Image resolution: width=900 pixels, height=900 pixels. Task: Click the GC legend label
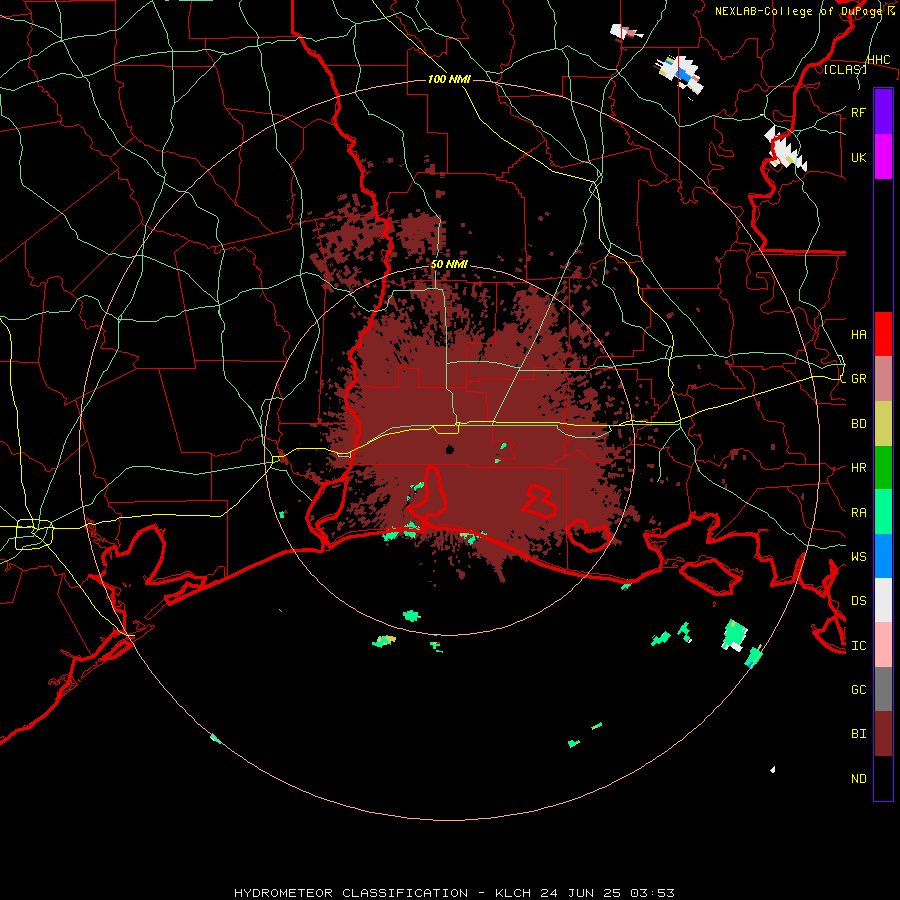click(x=859, y=690)
